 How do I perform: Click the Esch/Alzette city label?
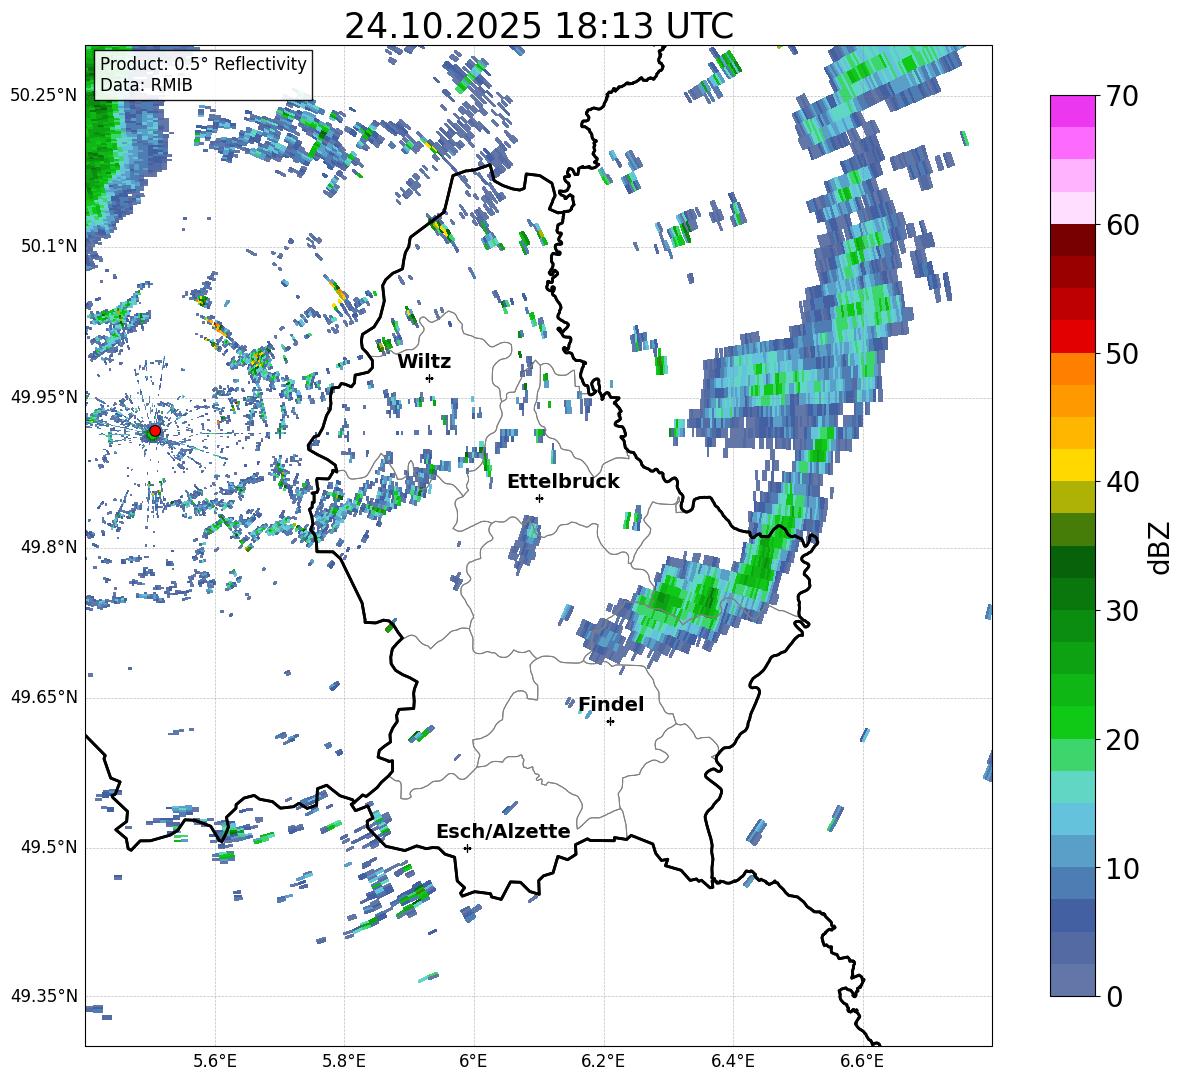pos(503,831)
